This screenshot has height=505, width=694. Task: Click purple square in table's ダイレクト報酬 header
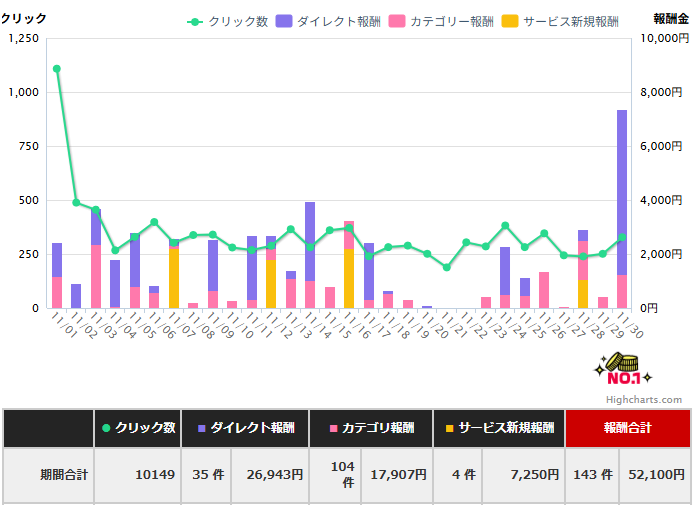coord(201,428)
